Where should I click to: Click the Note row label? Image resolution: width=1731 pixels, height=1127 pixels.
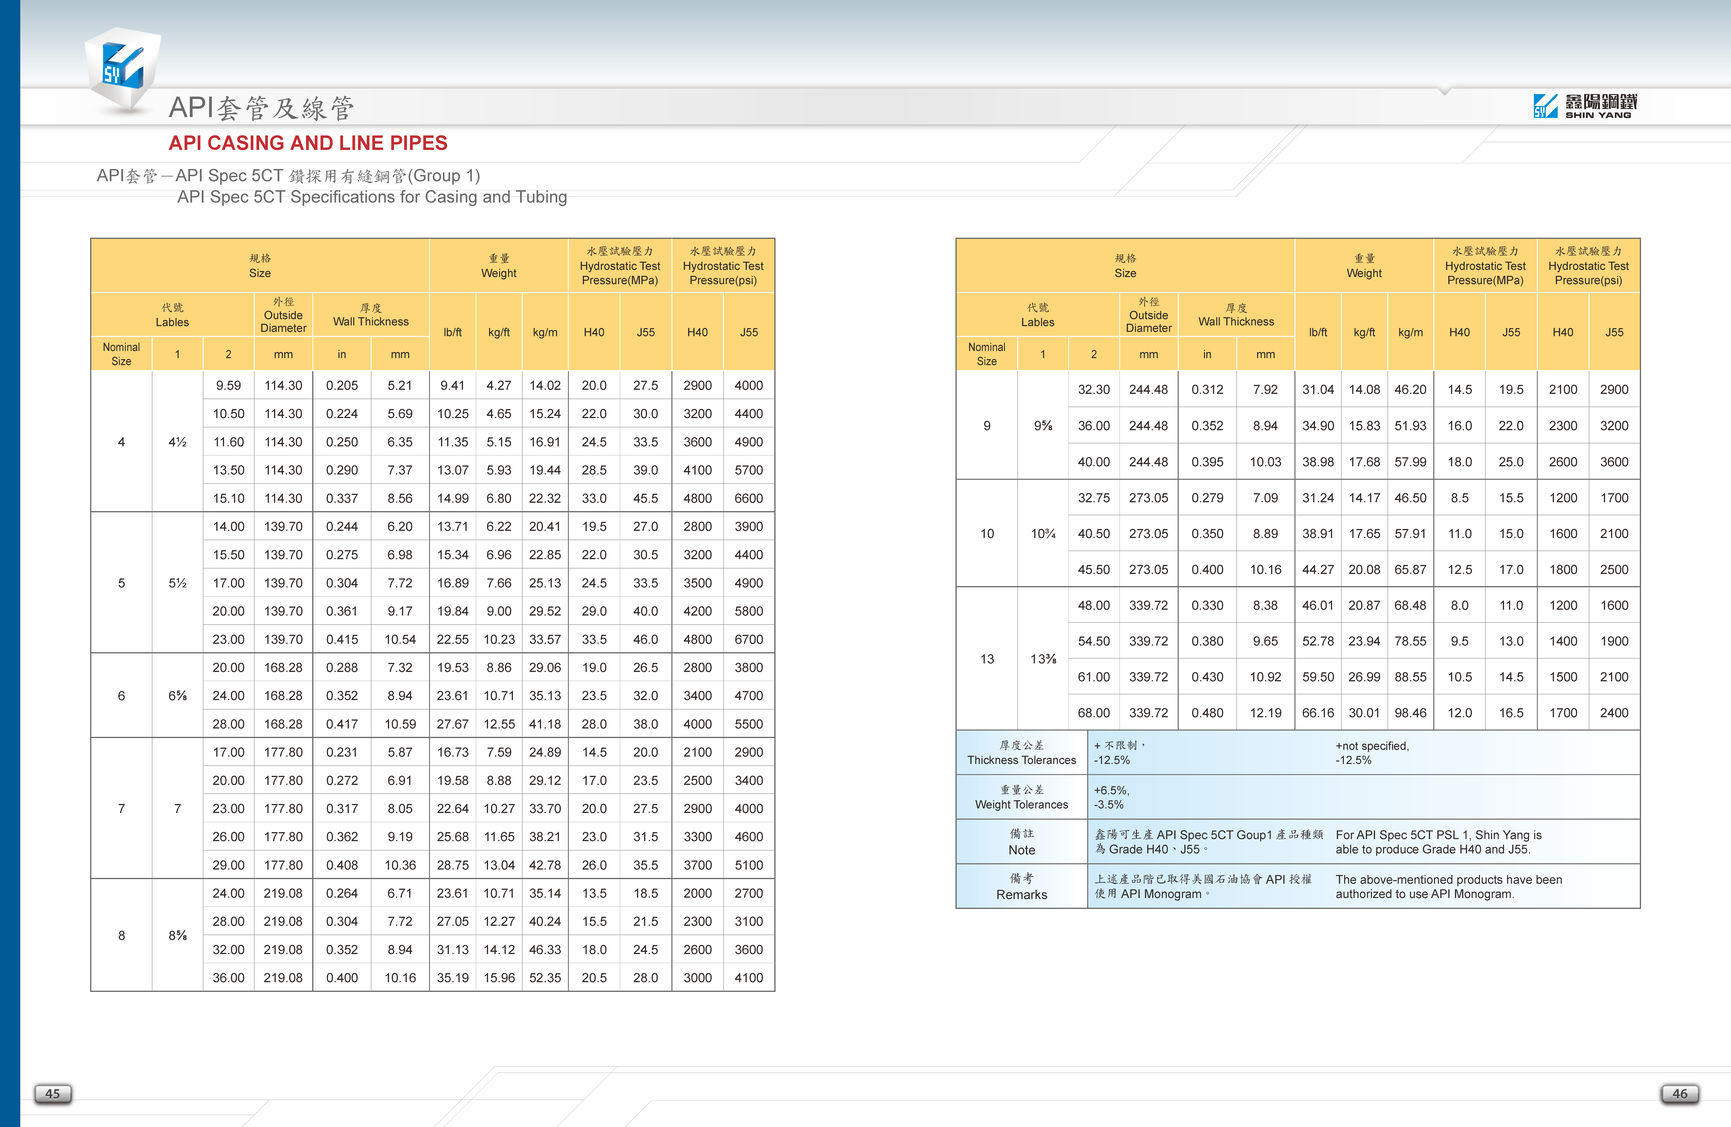[x=1022, y=842]
